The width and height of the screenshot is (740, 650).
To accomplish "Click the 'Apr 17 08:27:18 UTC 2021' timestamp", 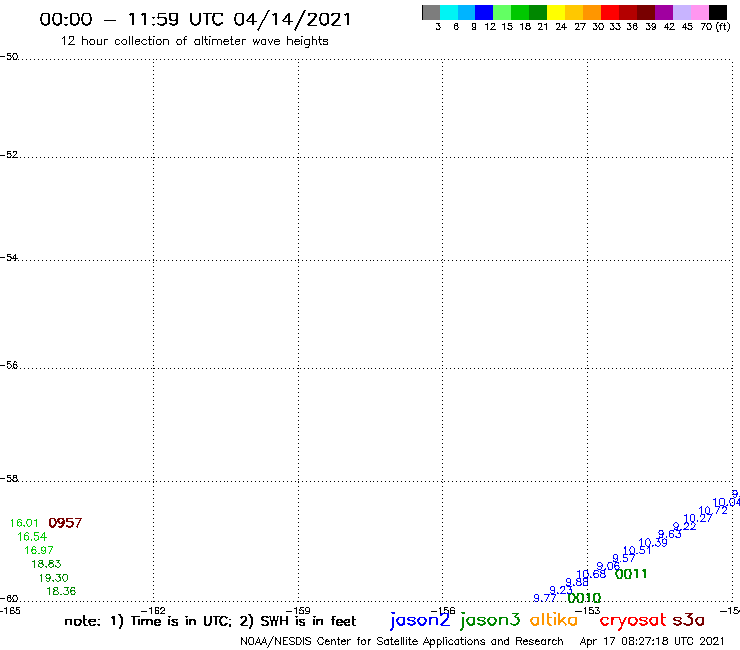I will point(652,641).
